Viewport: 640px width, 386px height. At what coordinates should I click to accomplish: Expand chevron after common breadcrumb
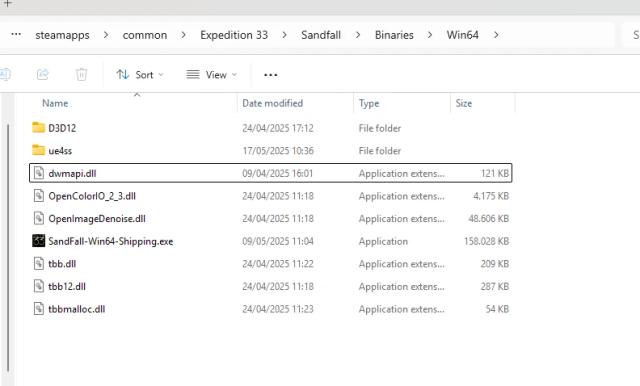[184, 35]
